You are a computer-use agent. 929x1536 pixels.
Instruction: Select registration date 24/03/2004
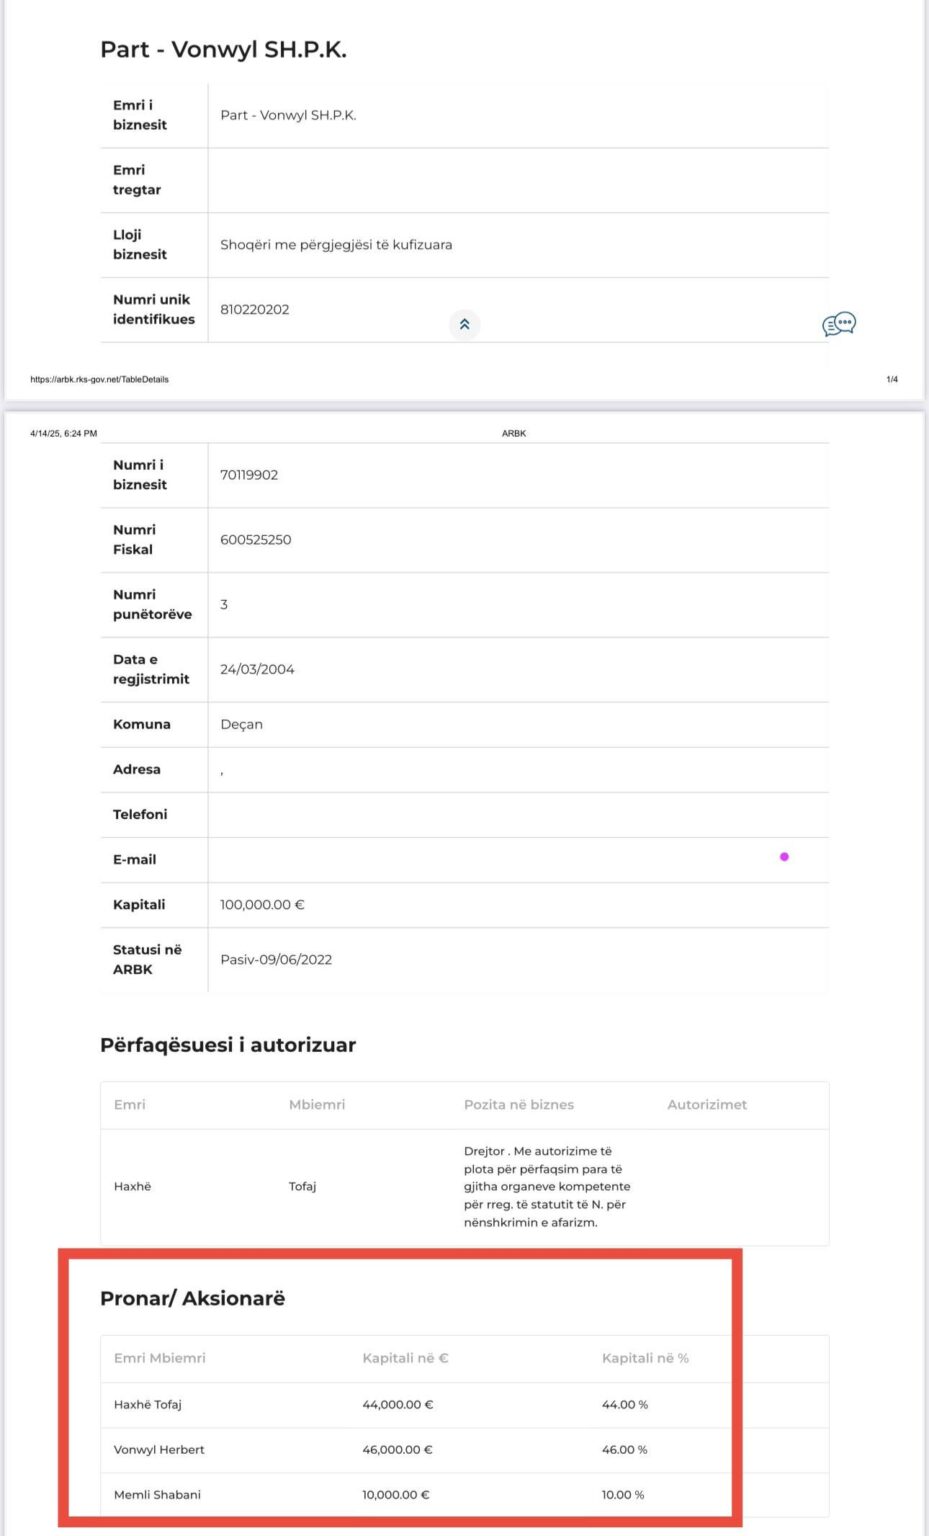coord(257,670)
